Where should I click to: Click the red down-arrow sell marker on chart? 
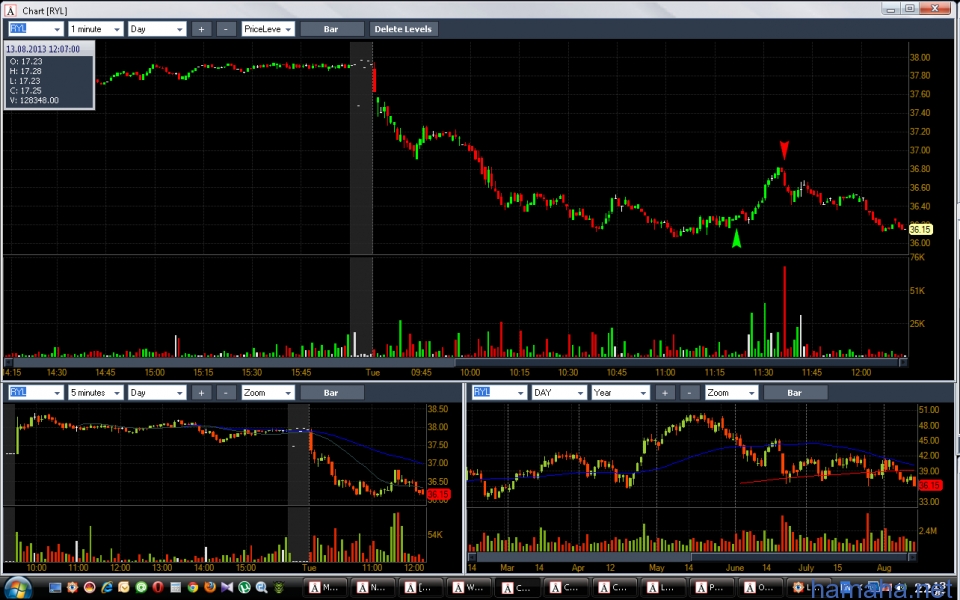(x=785, y=150)
